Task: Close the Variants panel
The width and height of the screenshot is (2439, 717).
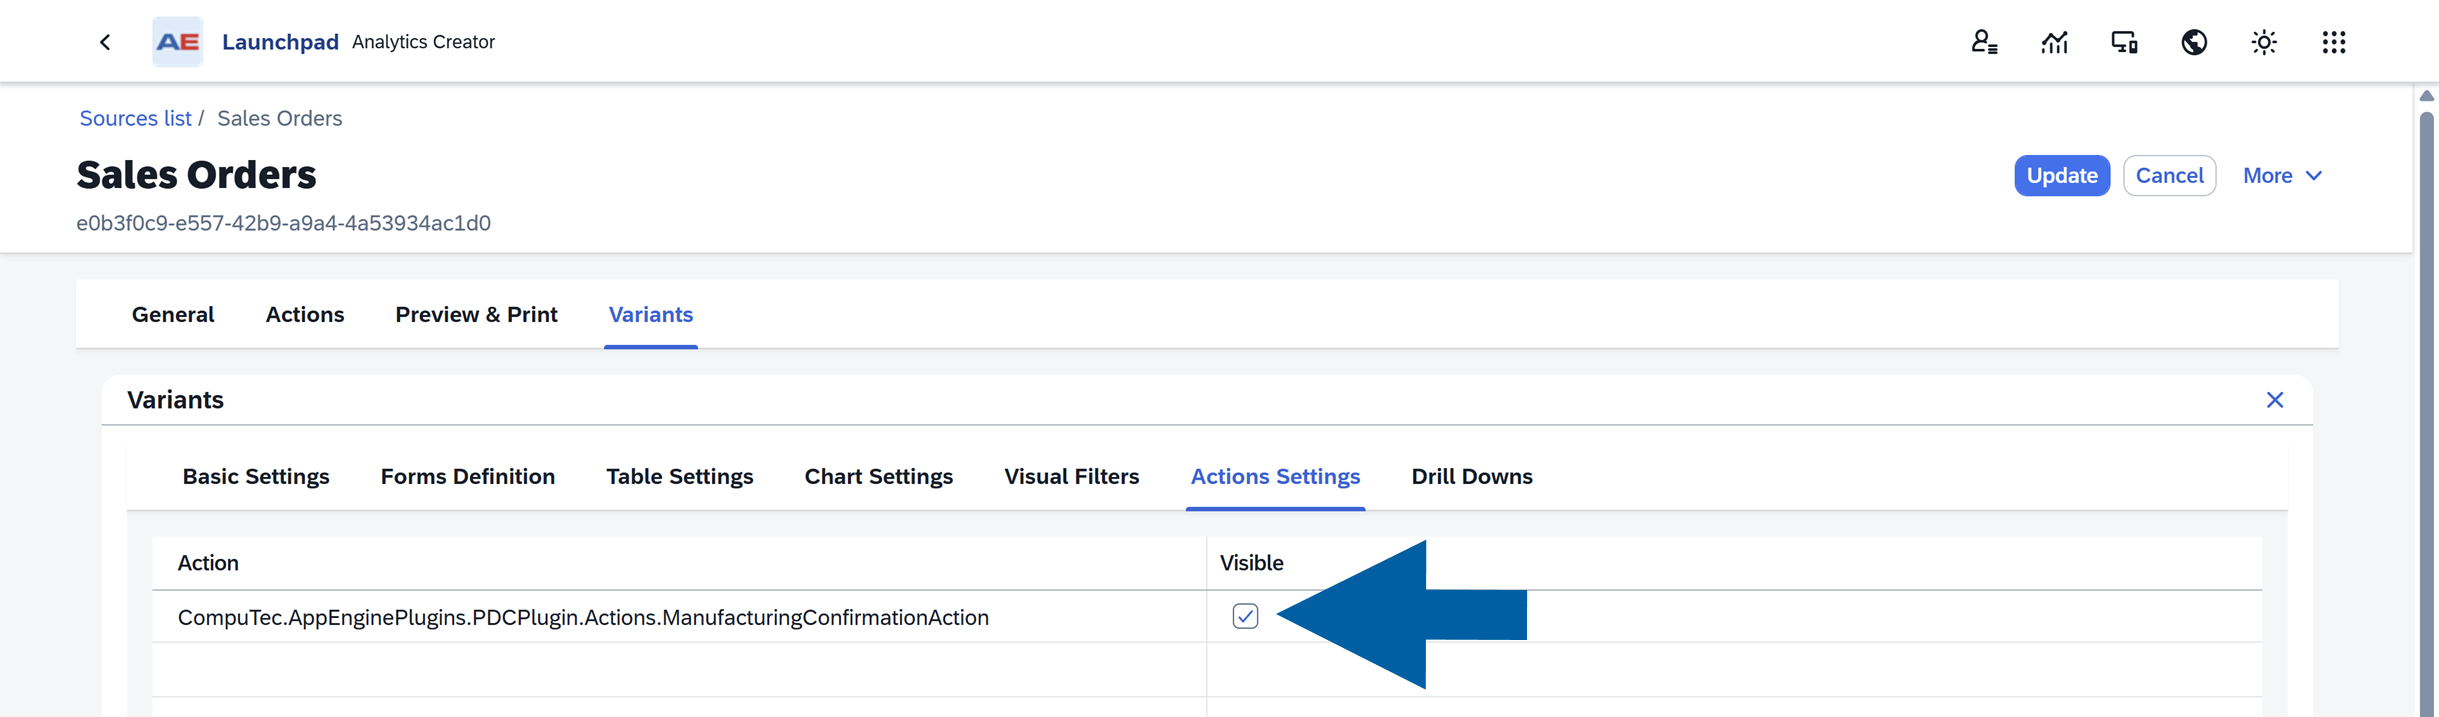Action: pyautogui.click(x=2275, y=400)
